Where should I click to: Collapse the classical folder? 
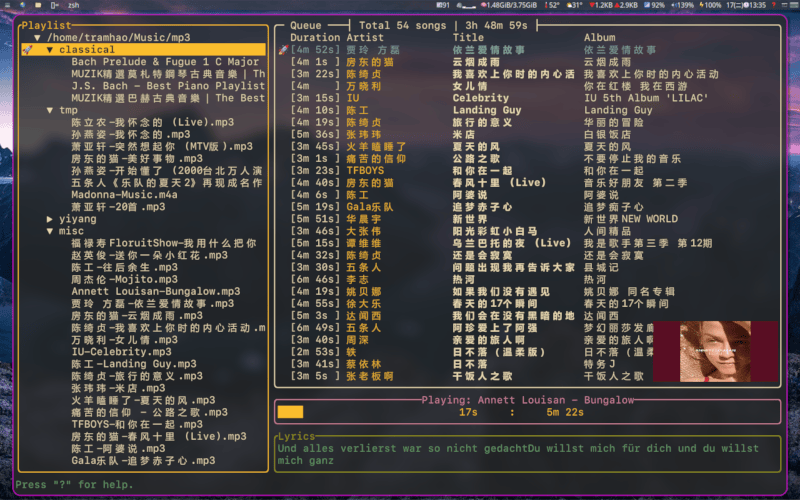tap(49, 49)
